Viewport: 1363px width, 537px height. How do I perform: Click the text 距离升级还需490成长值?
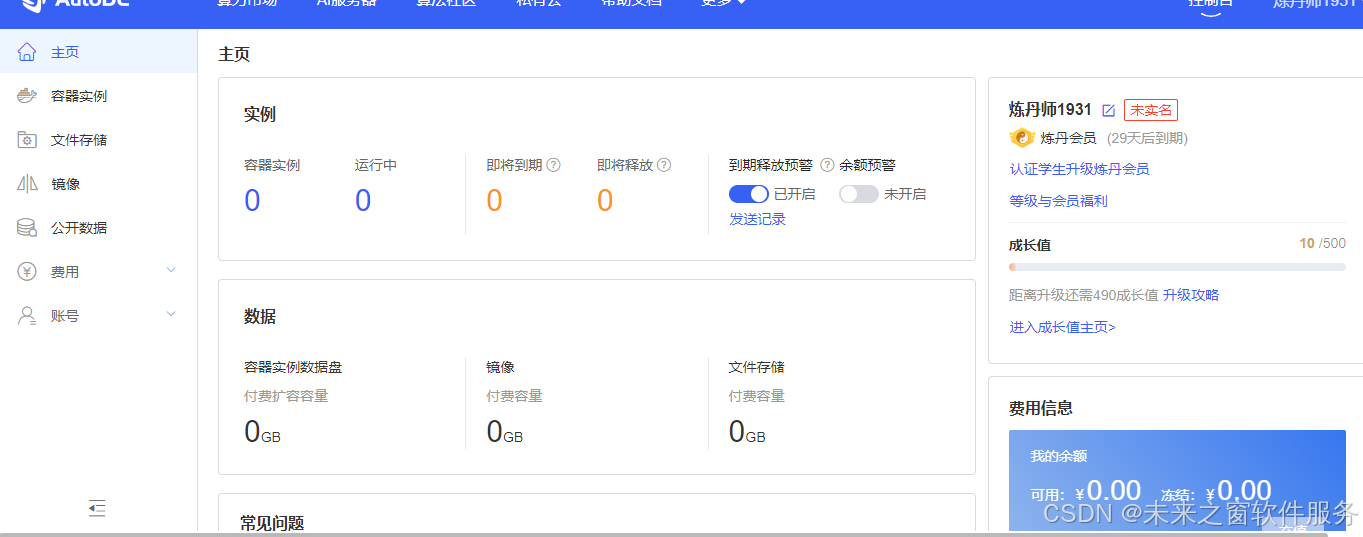coord(1084,295)
